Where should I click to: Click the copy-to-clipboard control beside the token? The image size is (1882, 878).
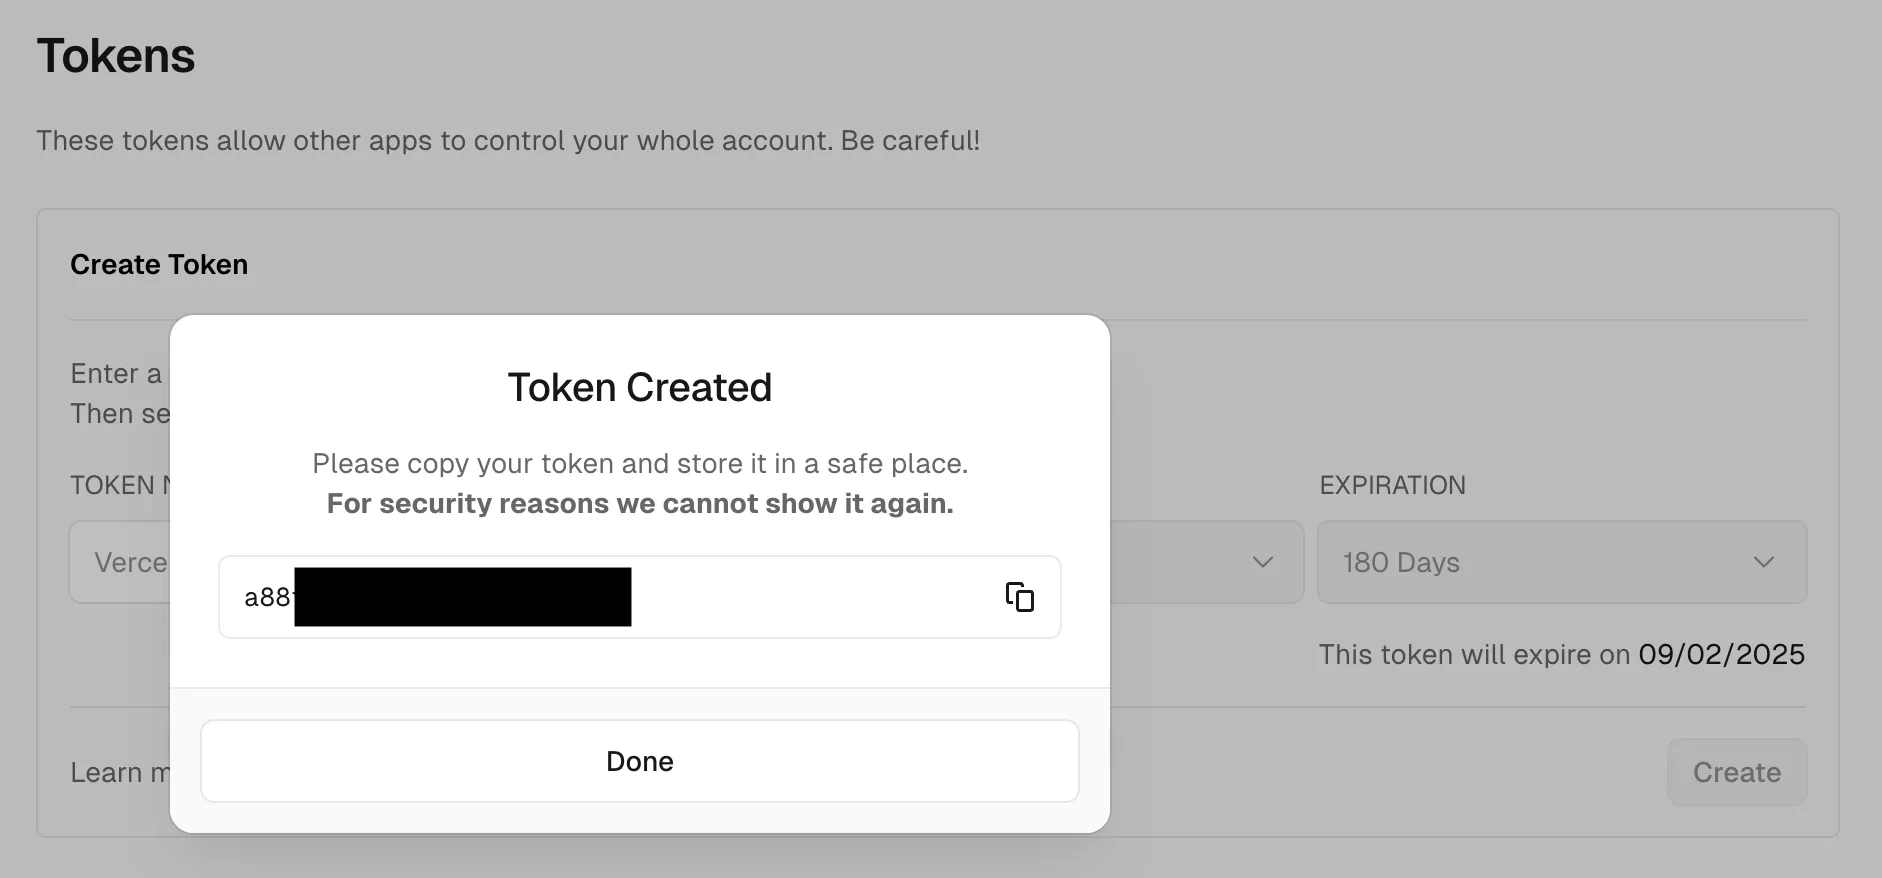point(1019,597)
